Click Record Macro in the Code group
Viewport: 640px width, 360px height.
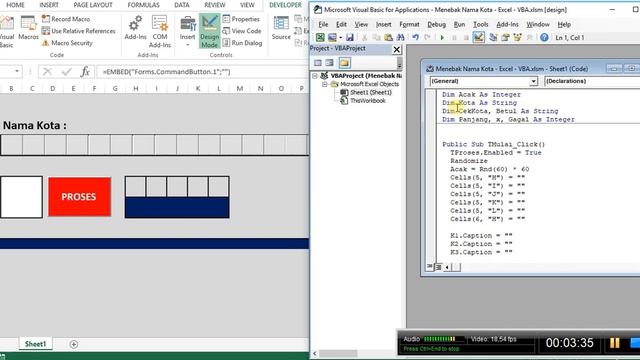[66, 19]
